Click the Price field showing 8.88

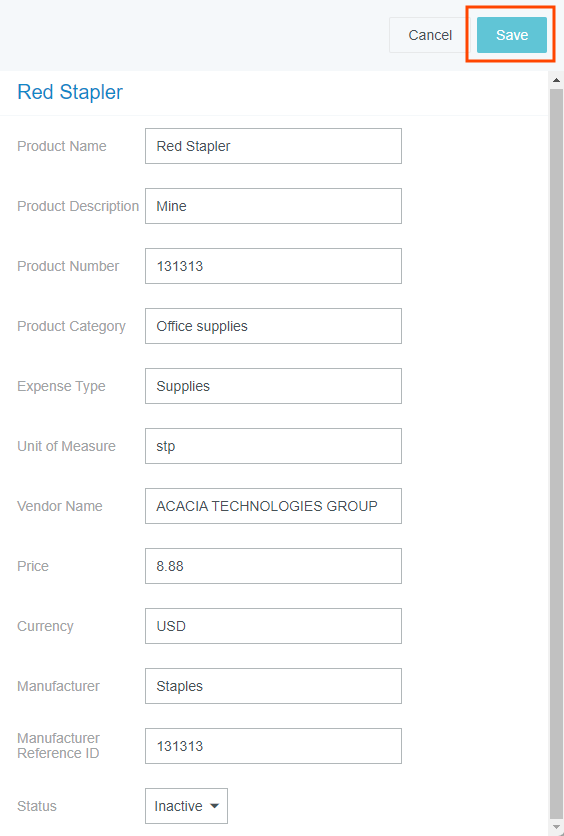(x=273, y=566)
